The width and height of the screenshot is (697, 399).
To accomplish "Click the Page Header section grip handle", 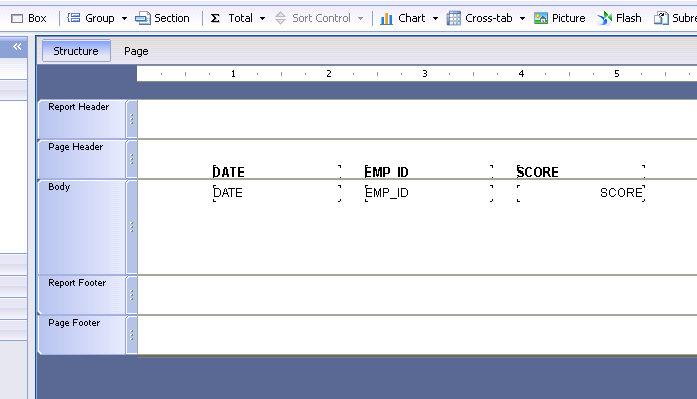I will 132,159.
